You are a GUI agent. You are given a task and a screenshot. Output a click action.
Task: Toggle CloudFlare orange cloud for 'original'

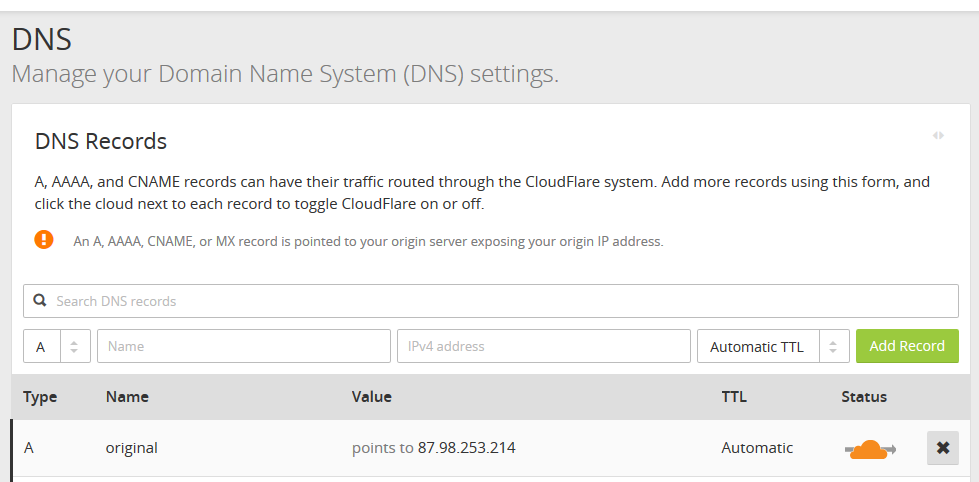pos(869,449)
